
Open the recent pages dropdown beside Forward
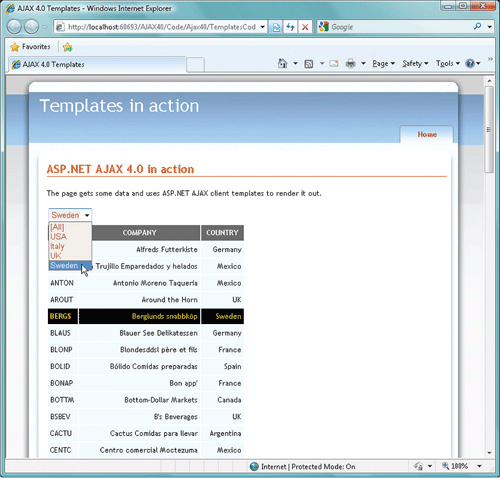(44, 27)
